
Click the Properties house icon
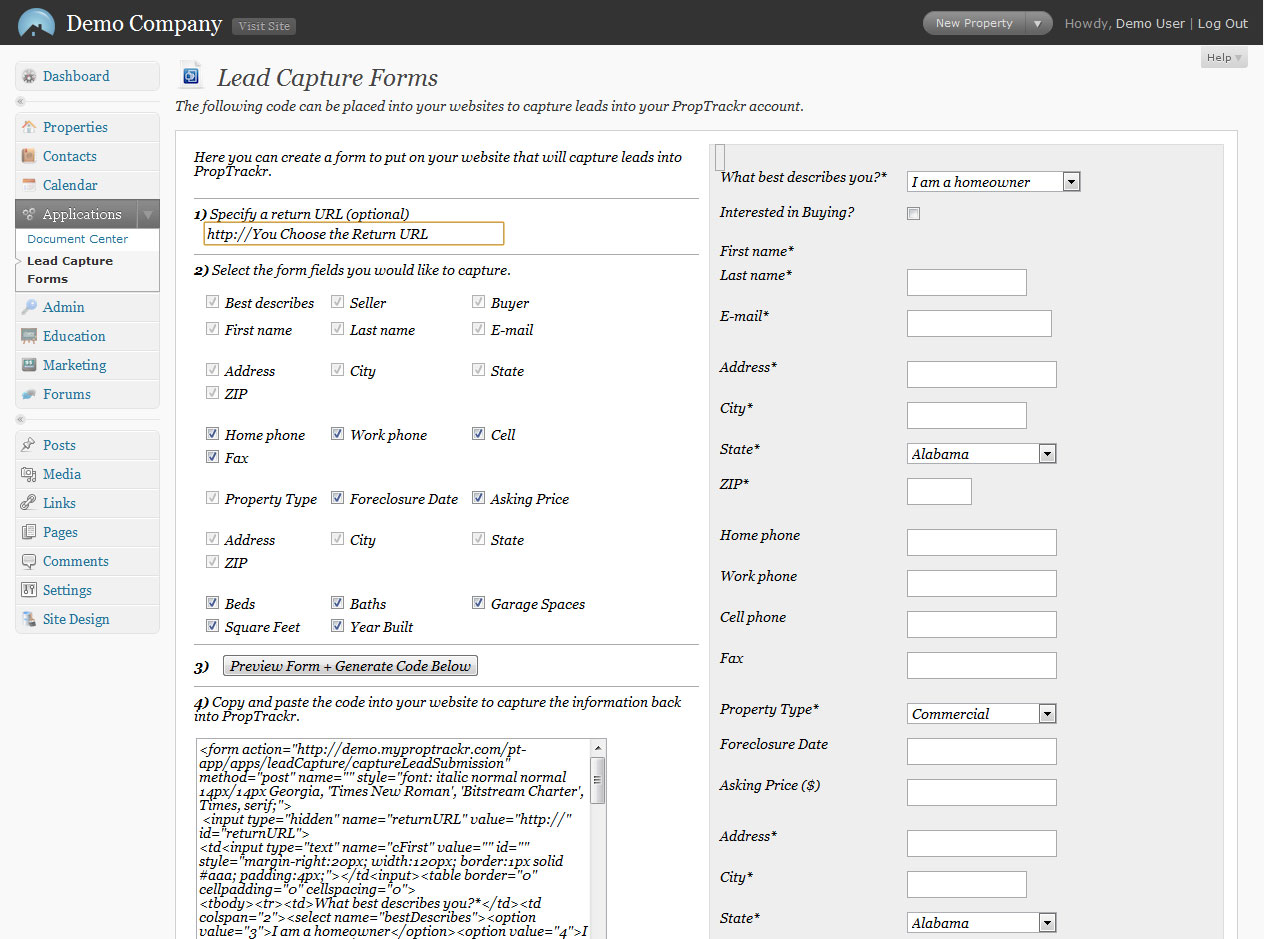(29, 128)
